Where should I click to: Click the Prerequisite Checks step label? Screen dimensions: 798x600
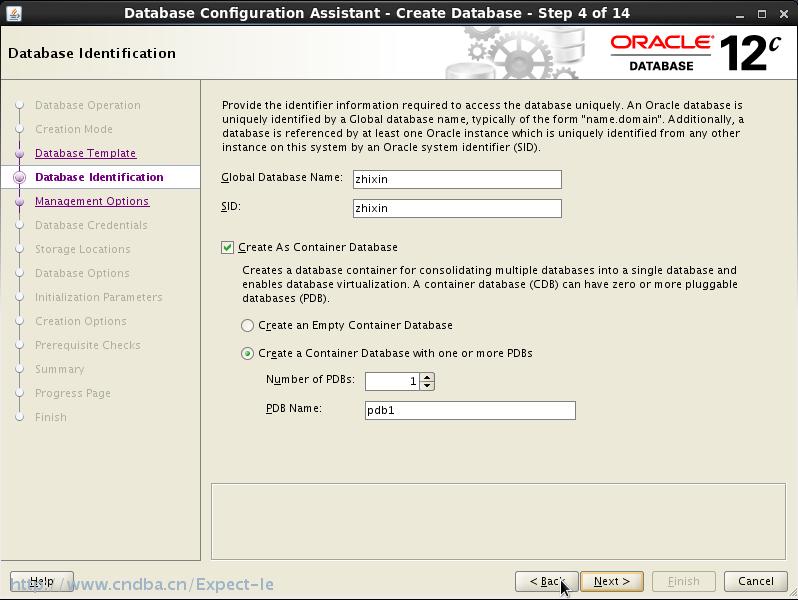(x=88, y=345)
